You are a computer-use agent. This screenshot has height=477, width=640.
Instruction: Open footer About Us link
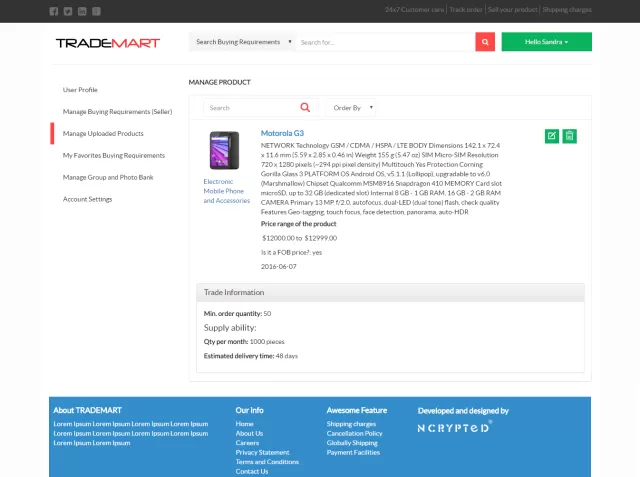(249, 433)
